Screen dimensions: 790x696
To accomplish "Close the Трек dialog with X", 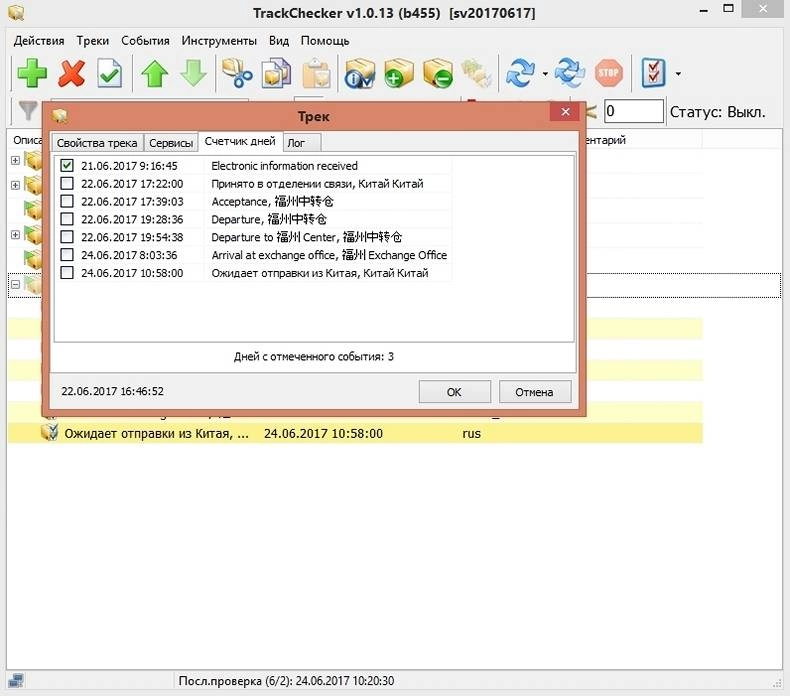I will (x=565, y=112).
